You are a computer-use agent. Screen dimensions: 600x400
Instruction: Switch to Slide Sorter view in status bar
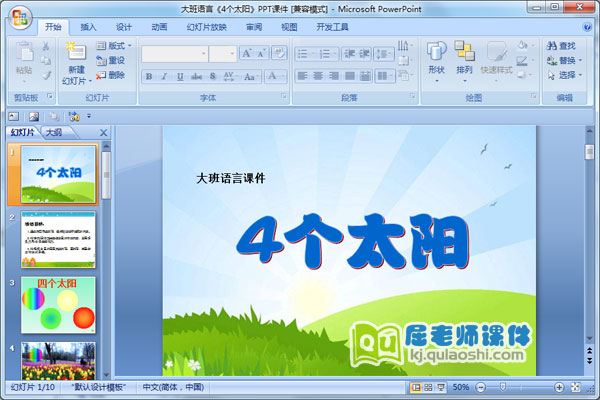[428, 387]
